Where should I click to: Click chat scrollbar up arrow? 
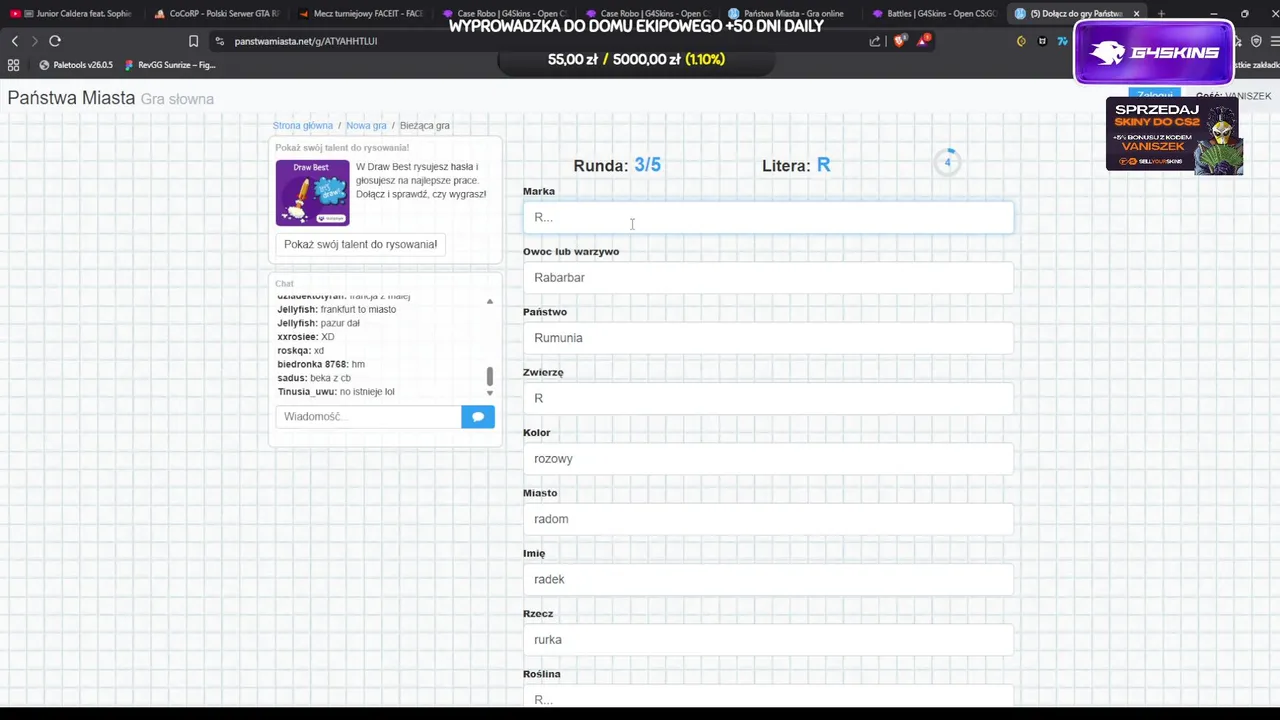click(489, 301)
